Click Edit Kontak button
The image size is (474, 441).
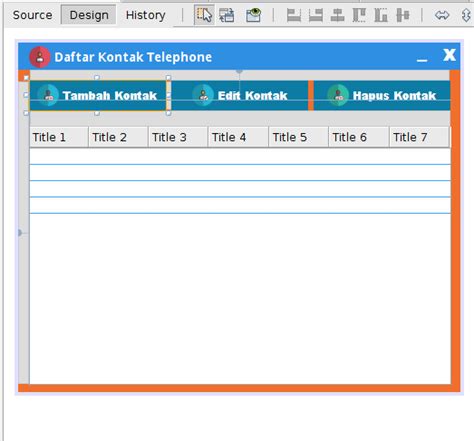click(240, 96)
